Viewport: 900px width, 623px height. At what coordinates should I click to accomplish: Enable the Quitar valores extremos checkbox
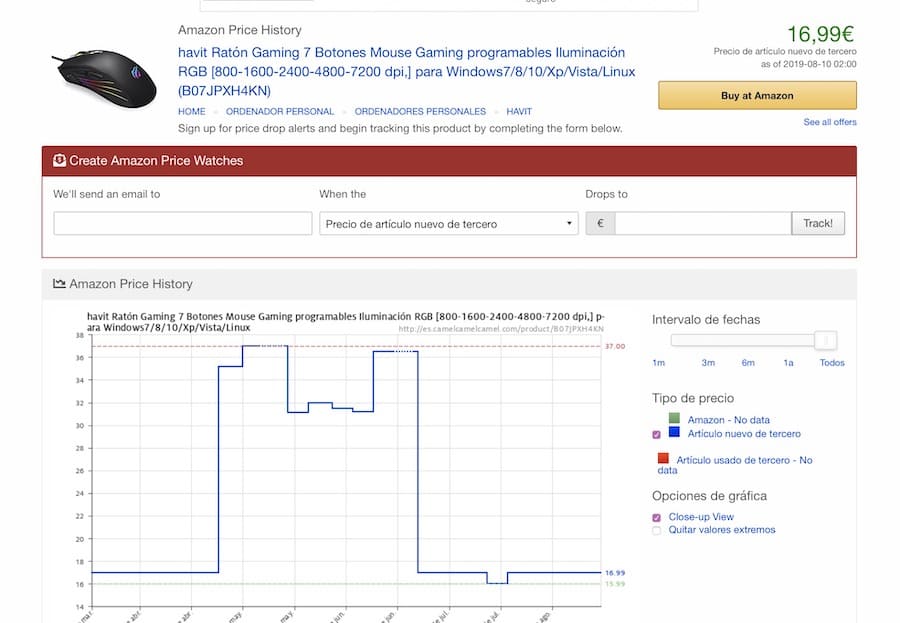pyautogui.click(x=657, y=530)
